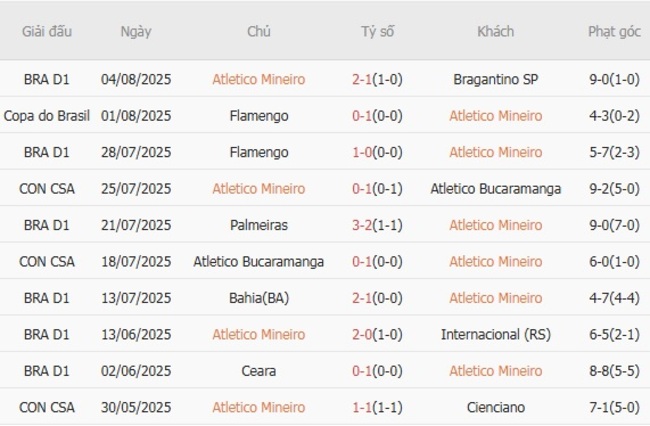The width and height of the screenshot is (650, 426).
Task: Open the Palmeiras team link
Action: pos(259,225)
